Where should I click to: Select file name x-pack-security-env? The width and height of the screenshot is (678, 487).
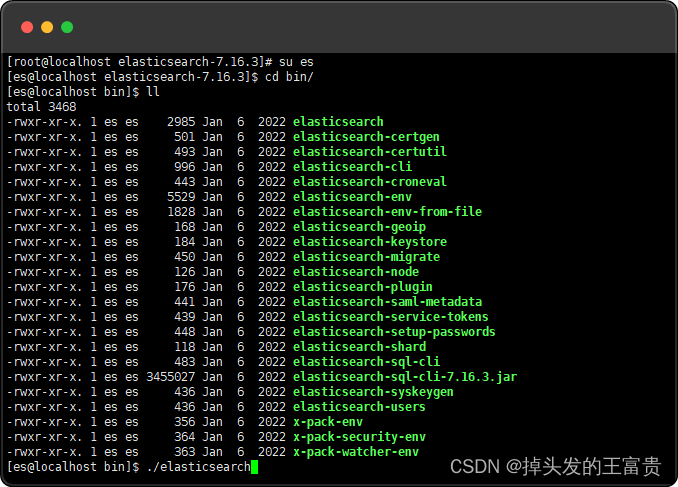[x=359, y=437]
